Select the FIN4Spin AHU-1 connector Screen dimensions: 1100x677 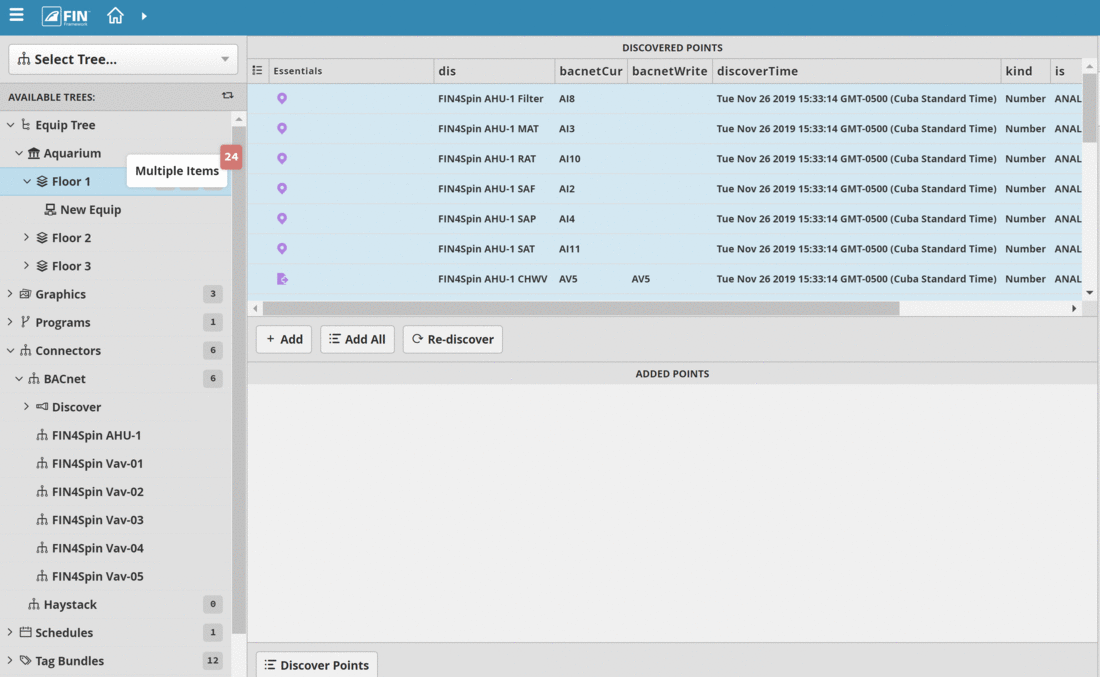(96, 435)
